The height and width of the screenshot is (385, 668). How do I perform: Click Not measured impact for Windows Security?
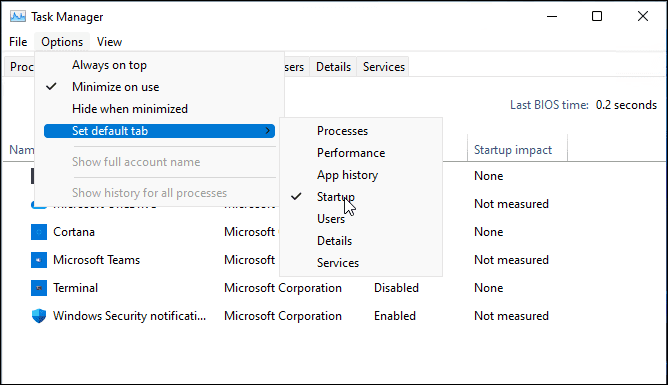511,316
